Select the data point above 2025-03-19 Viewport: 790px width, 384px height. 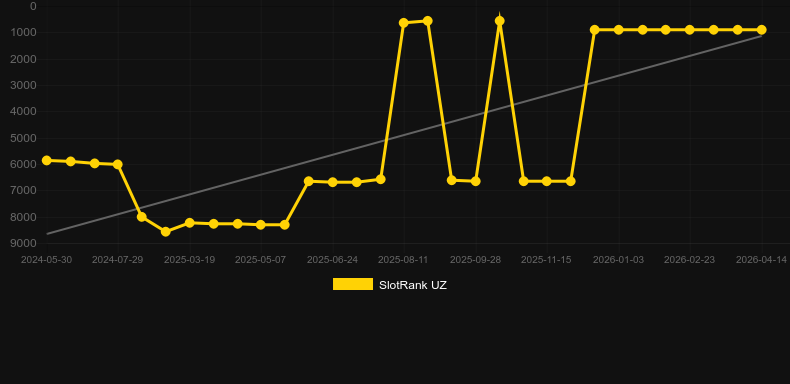pos(190,223)
